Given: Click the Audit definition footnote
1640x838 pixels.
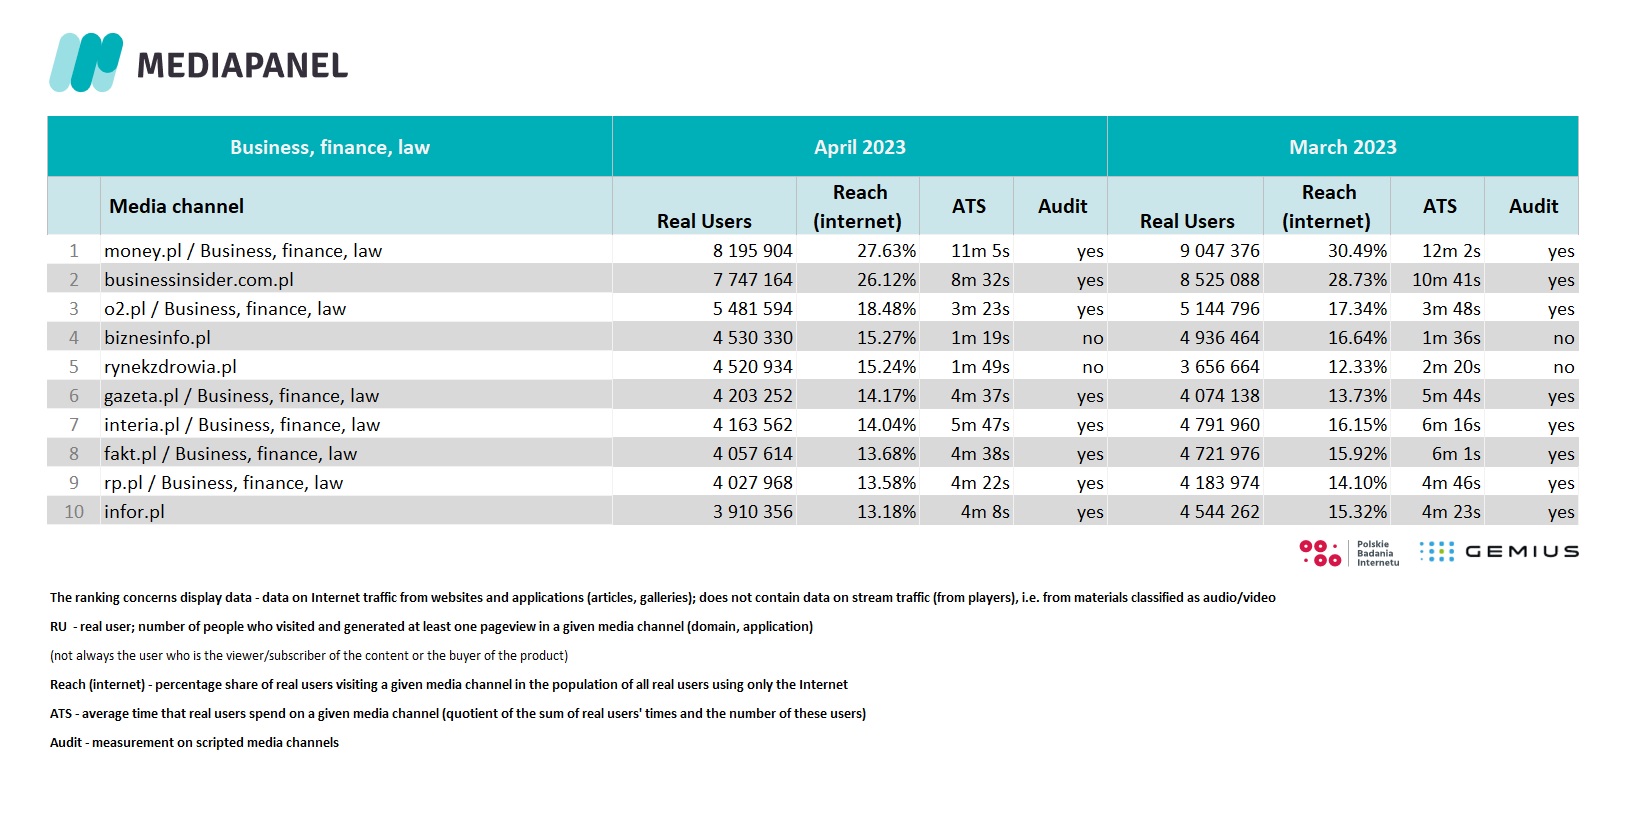Looking at the screenshot, I should (194, 742).
